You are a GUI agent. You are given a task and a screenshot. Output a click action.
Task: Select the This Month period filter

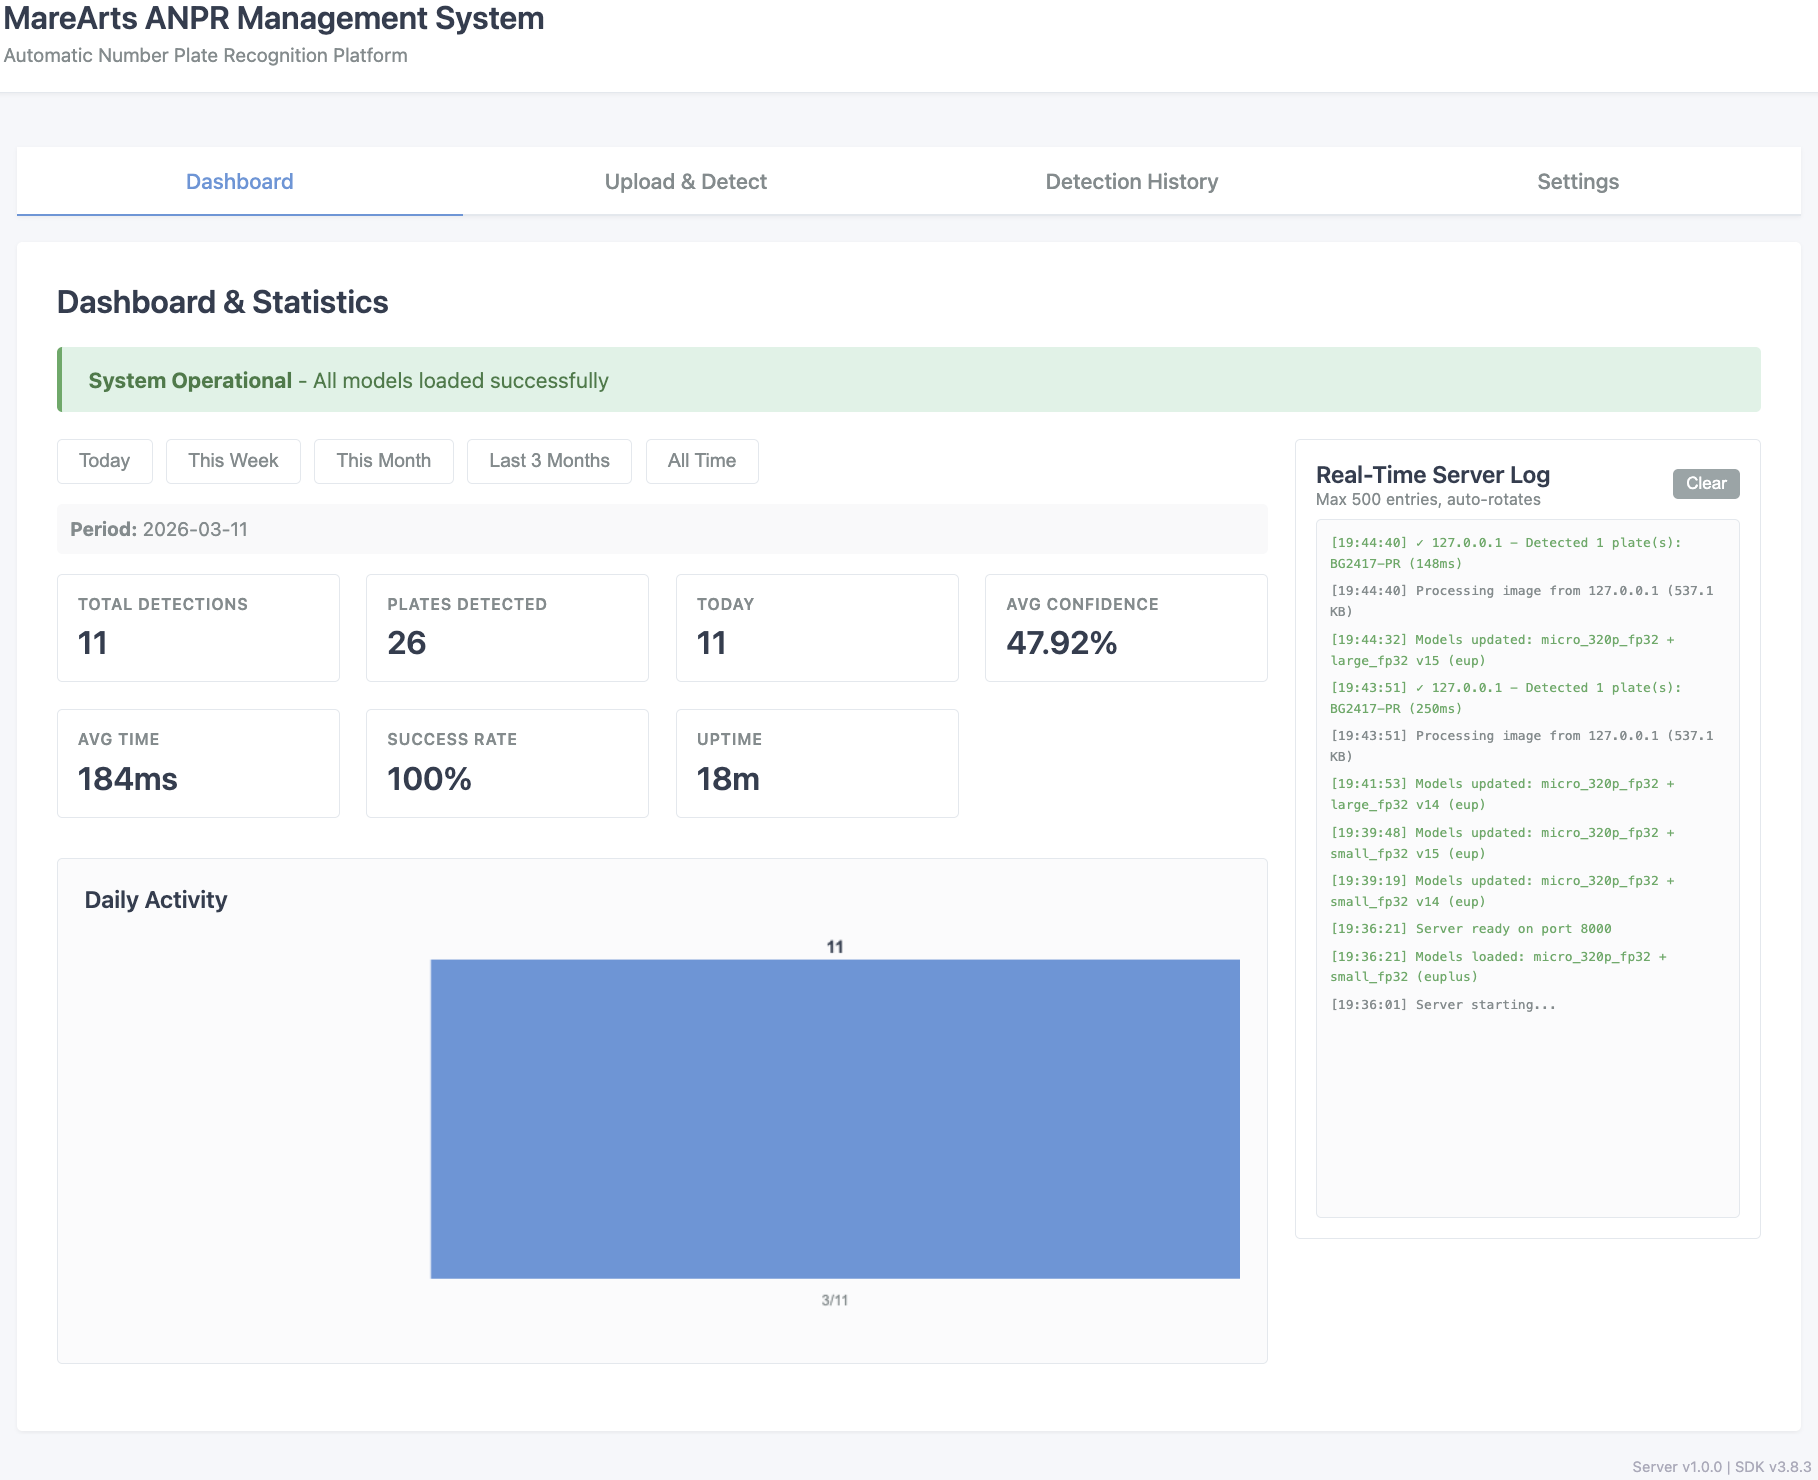coord(383,461)
